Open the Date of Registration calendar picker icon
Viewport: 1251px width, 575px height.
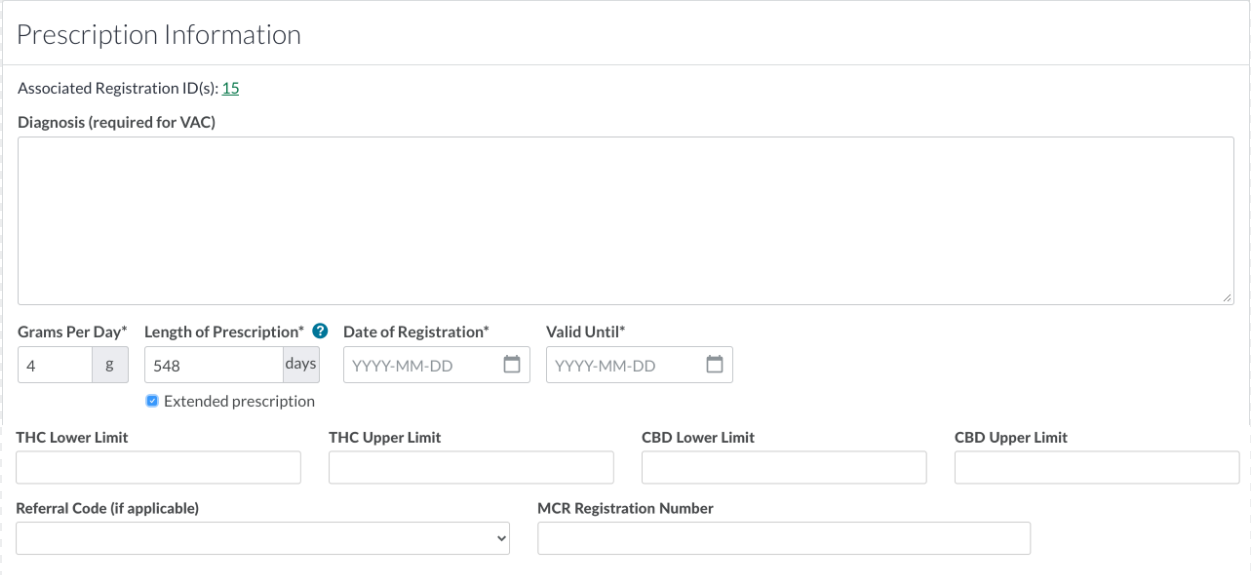pyautogui.click(x=511, y=365)
